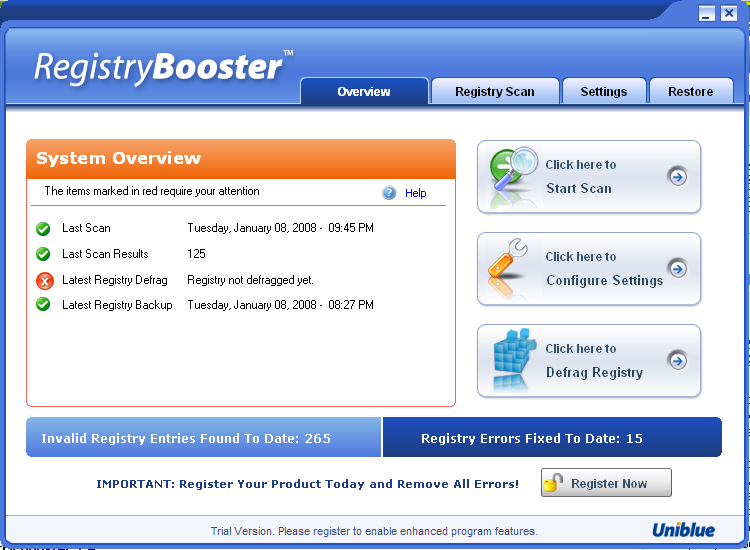This screenshot has height=550, width=750.
Task: Click the padlock icon on Register Now
Action: (553, 482)
